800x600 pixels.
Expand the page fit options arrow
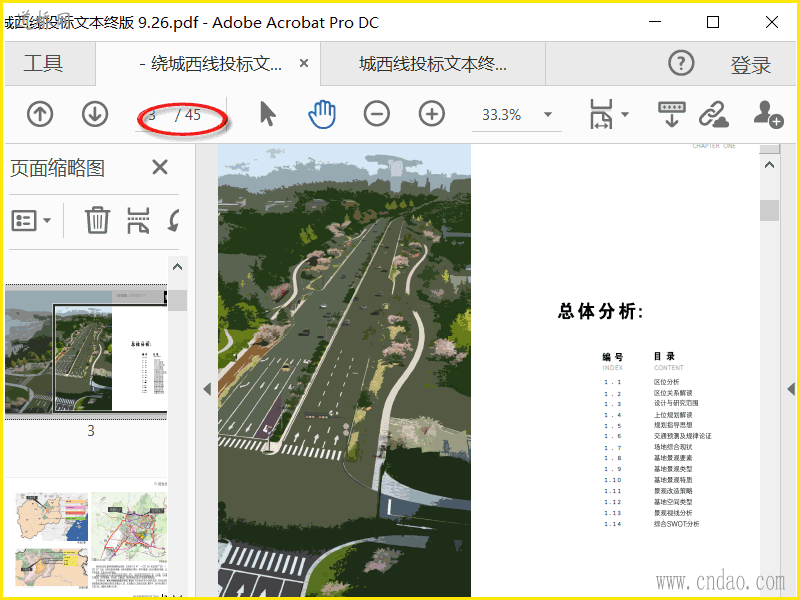(x=625, y=114)
